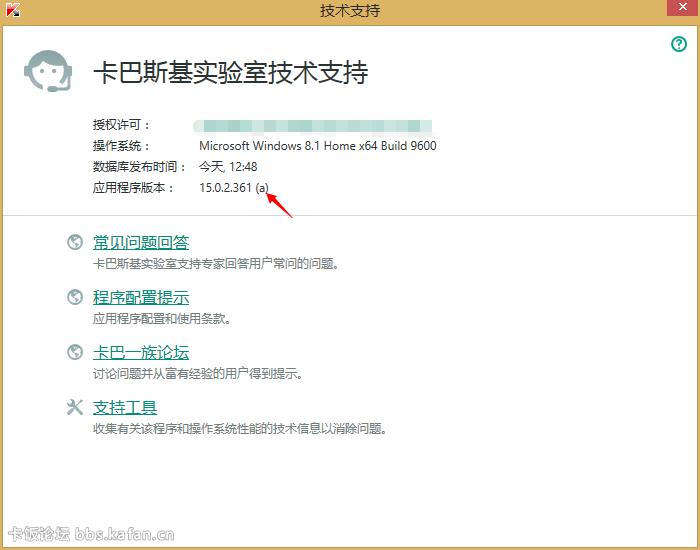Open the 常见问题回答 link

(x=141, y=242)
